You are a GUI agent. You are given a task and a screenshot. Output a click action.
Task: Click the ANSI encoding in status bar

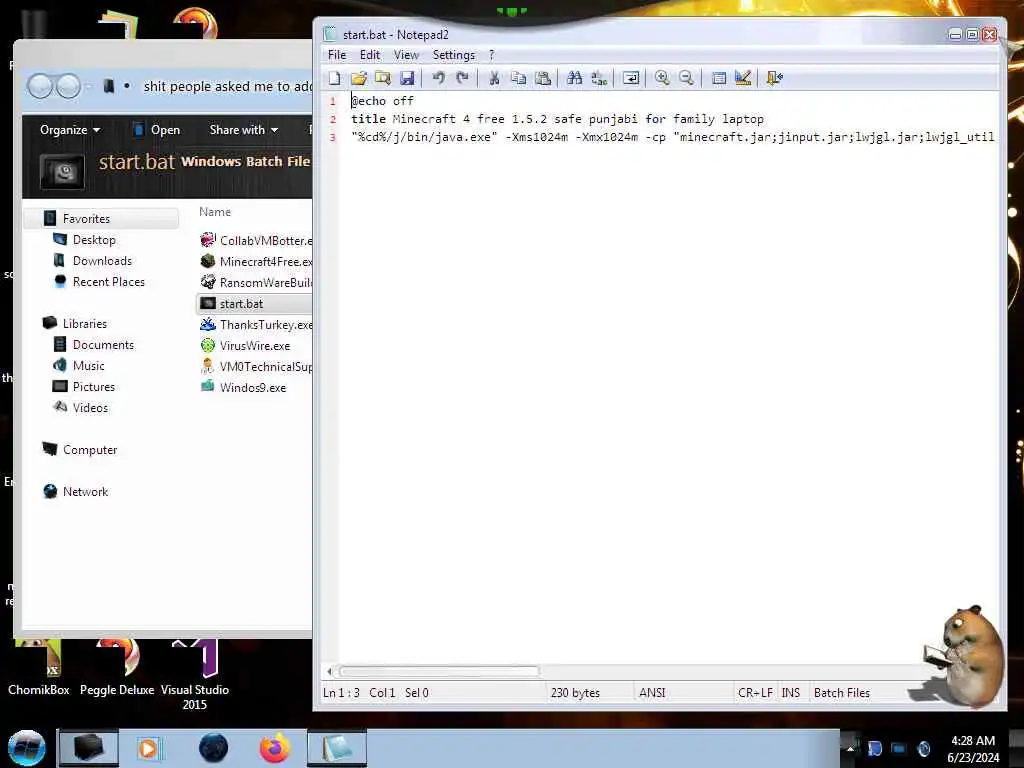tap(652, 693)
